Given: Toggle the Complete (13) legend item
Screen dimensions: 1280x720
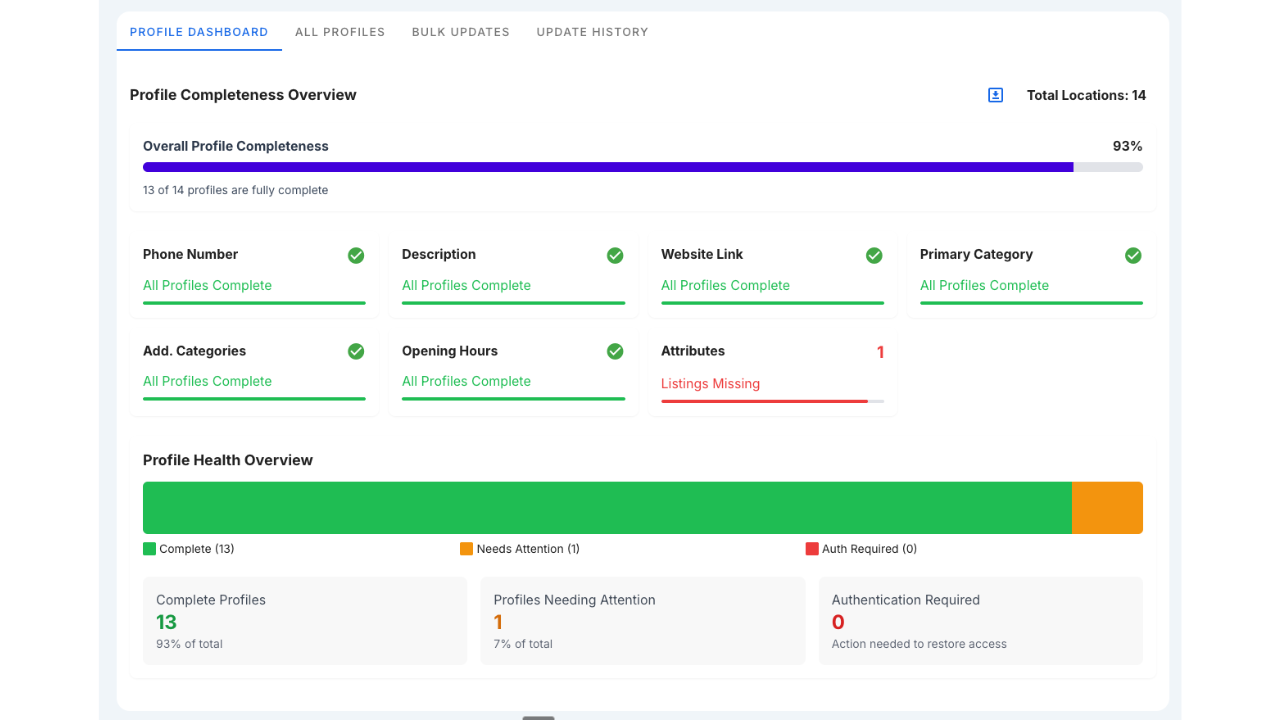Looking at the screenshot, I should [x=188, y=548].
